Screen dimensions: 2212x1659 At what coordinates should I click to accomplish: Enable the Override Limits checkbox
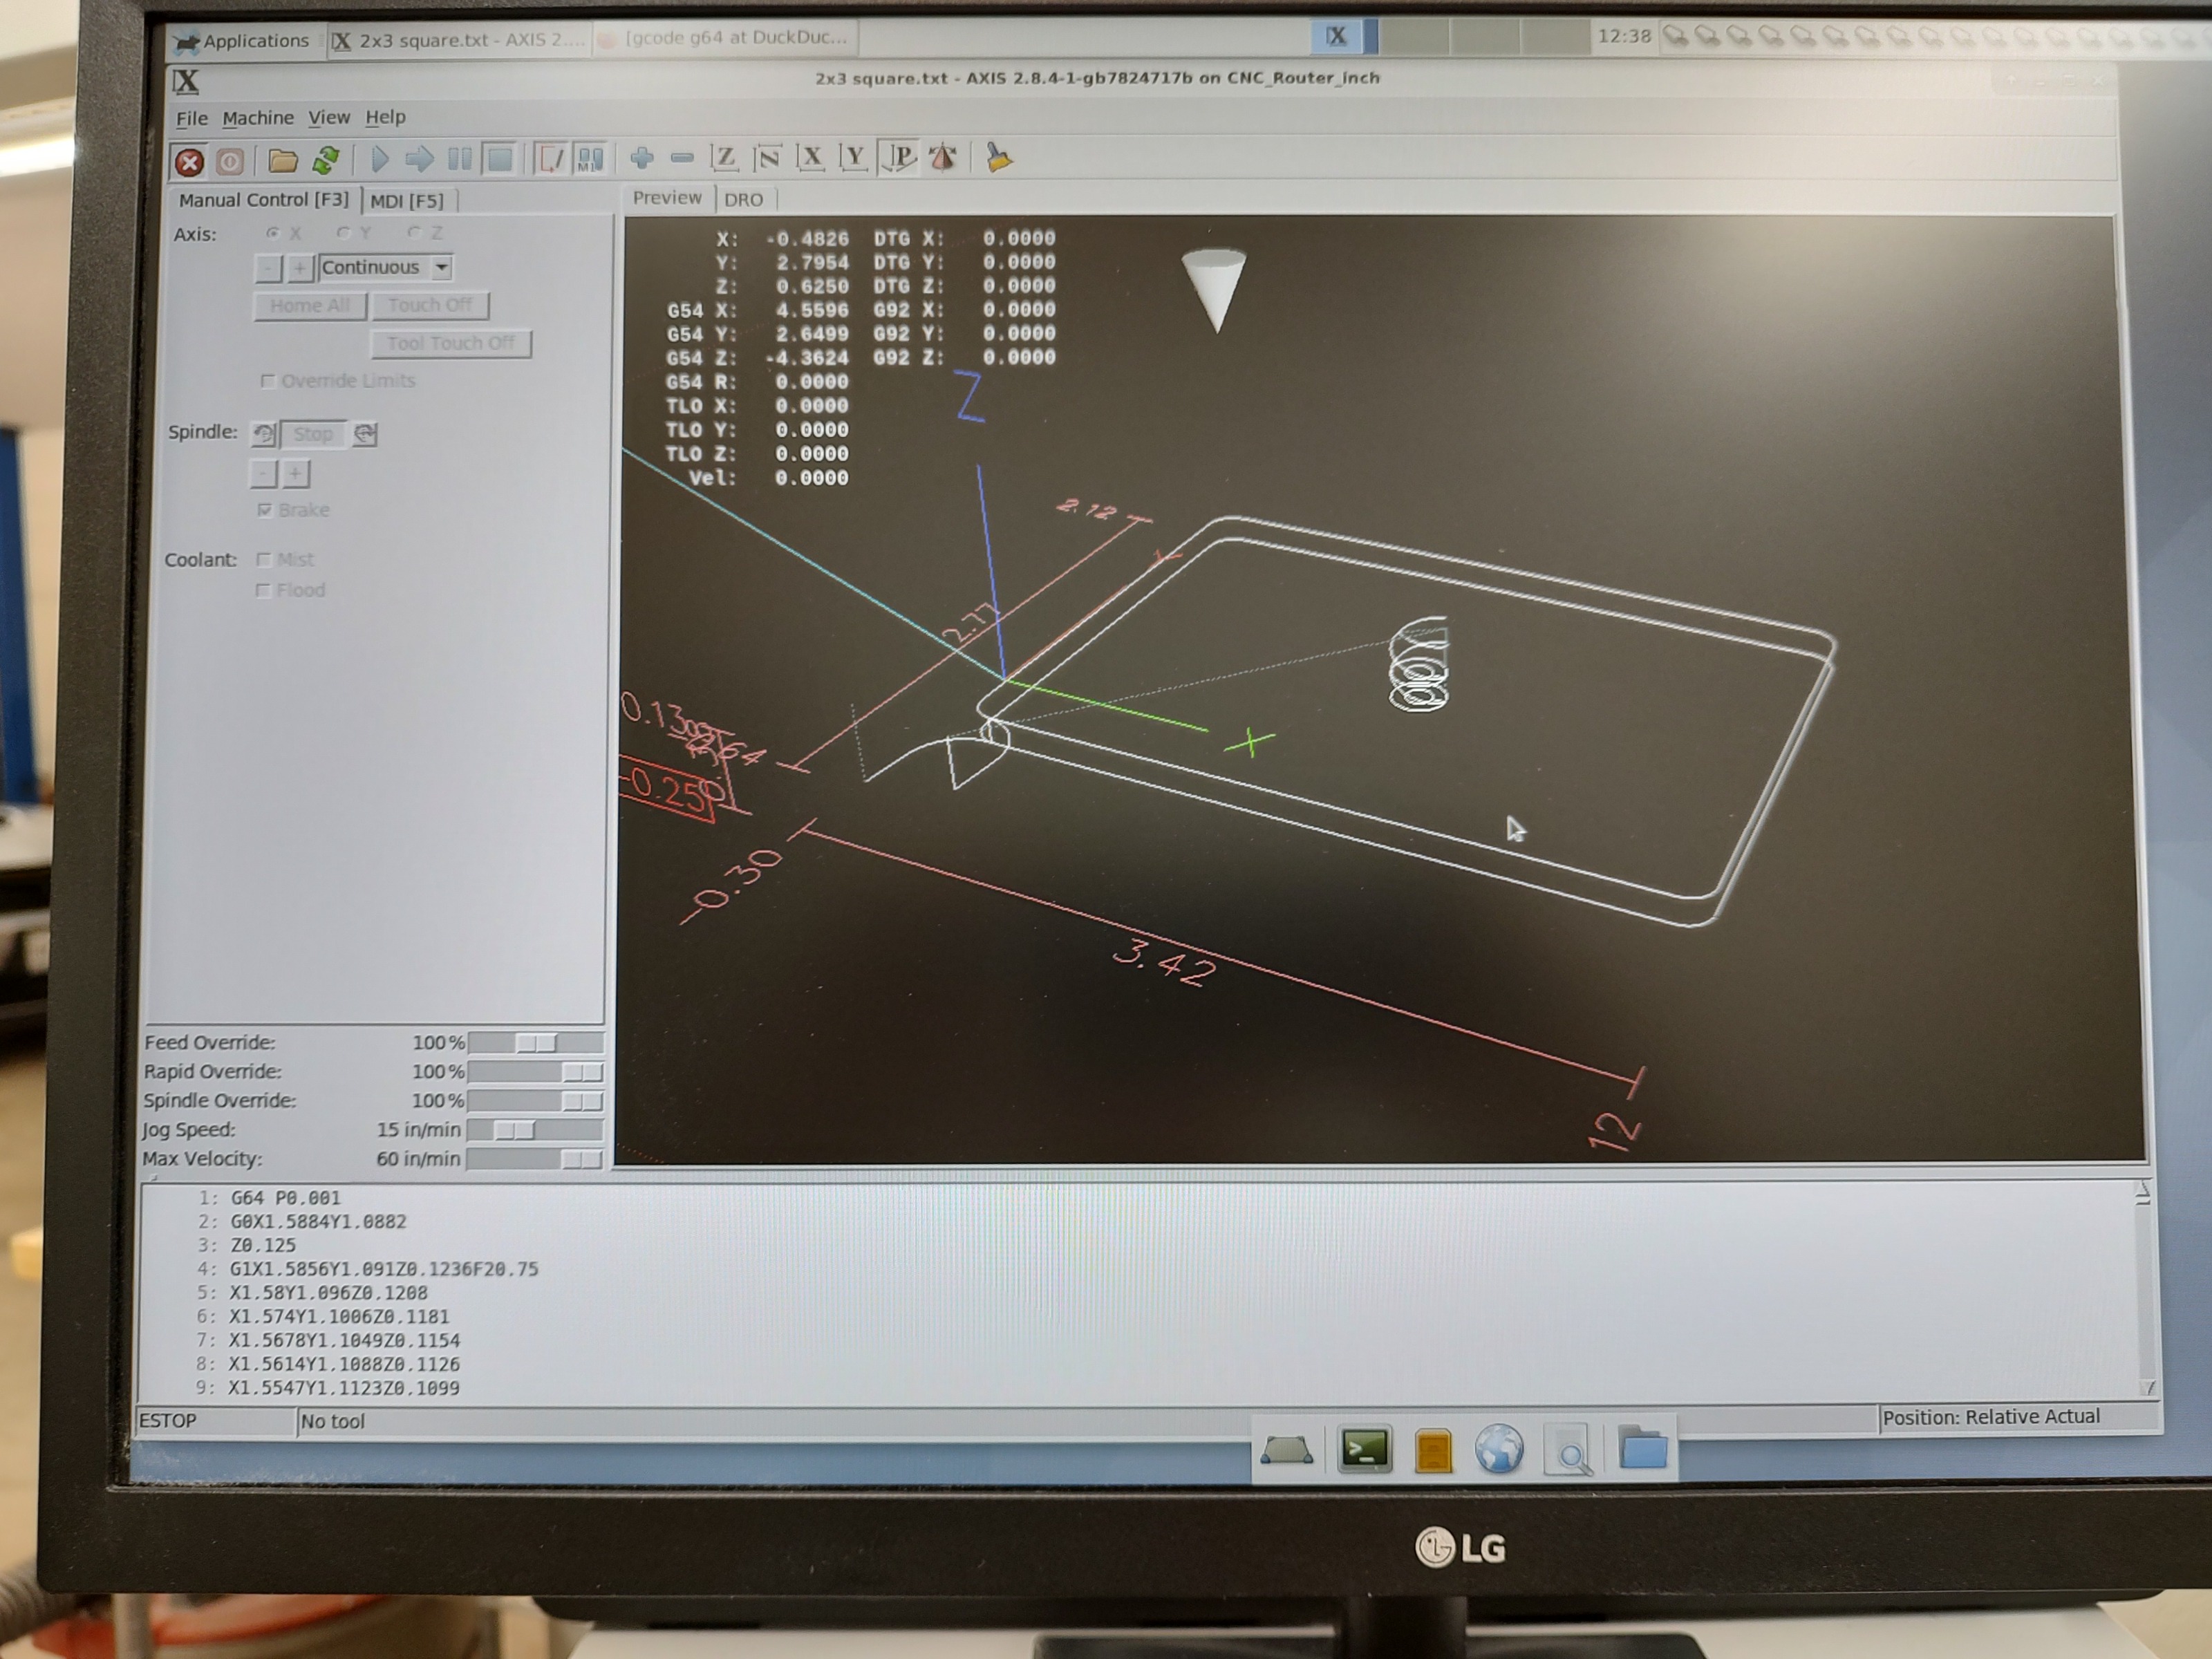pyautogui.click(x=267, y=381)
